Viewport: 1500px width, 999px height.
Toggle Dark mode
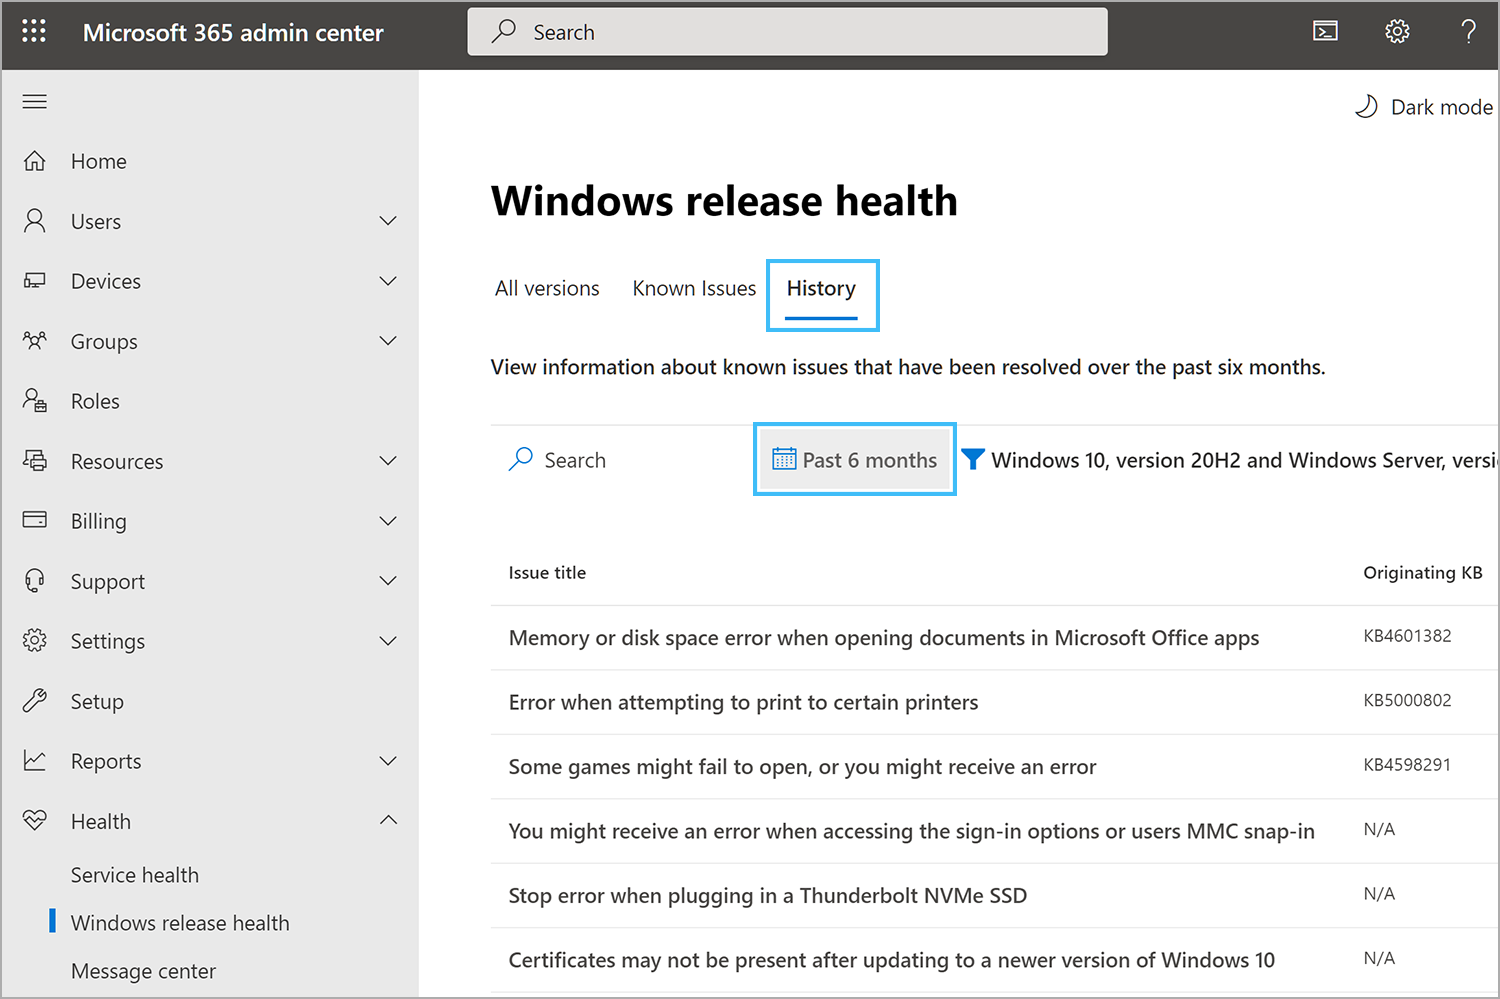(1424, 106)
